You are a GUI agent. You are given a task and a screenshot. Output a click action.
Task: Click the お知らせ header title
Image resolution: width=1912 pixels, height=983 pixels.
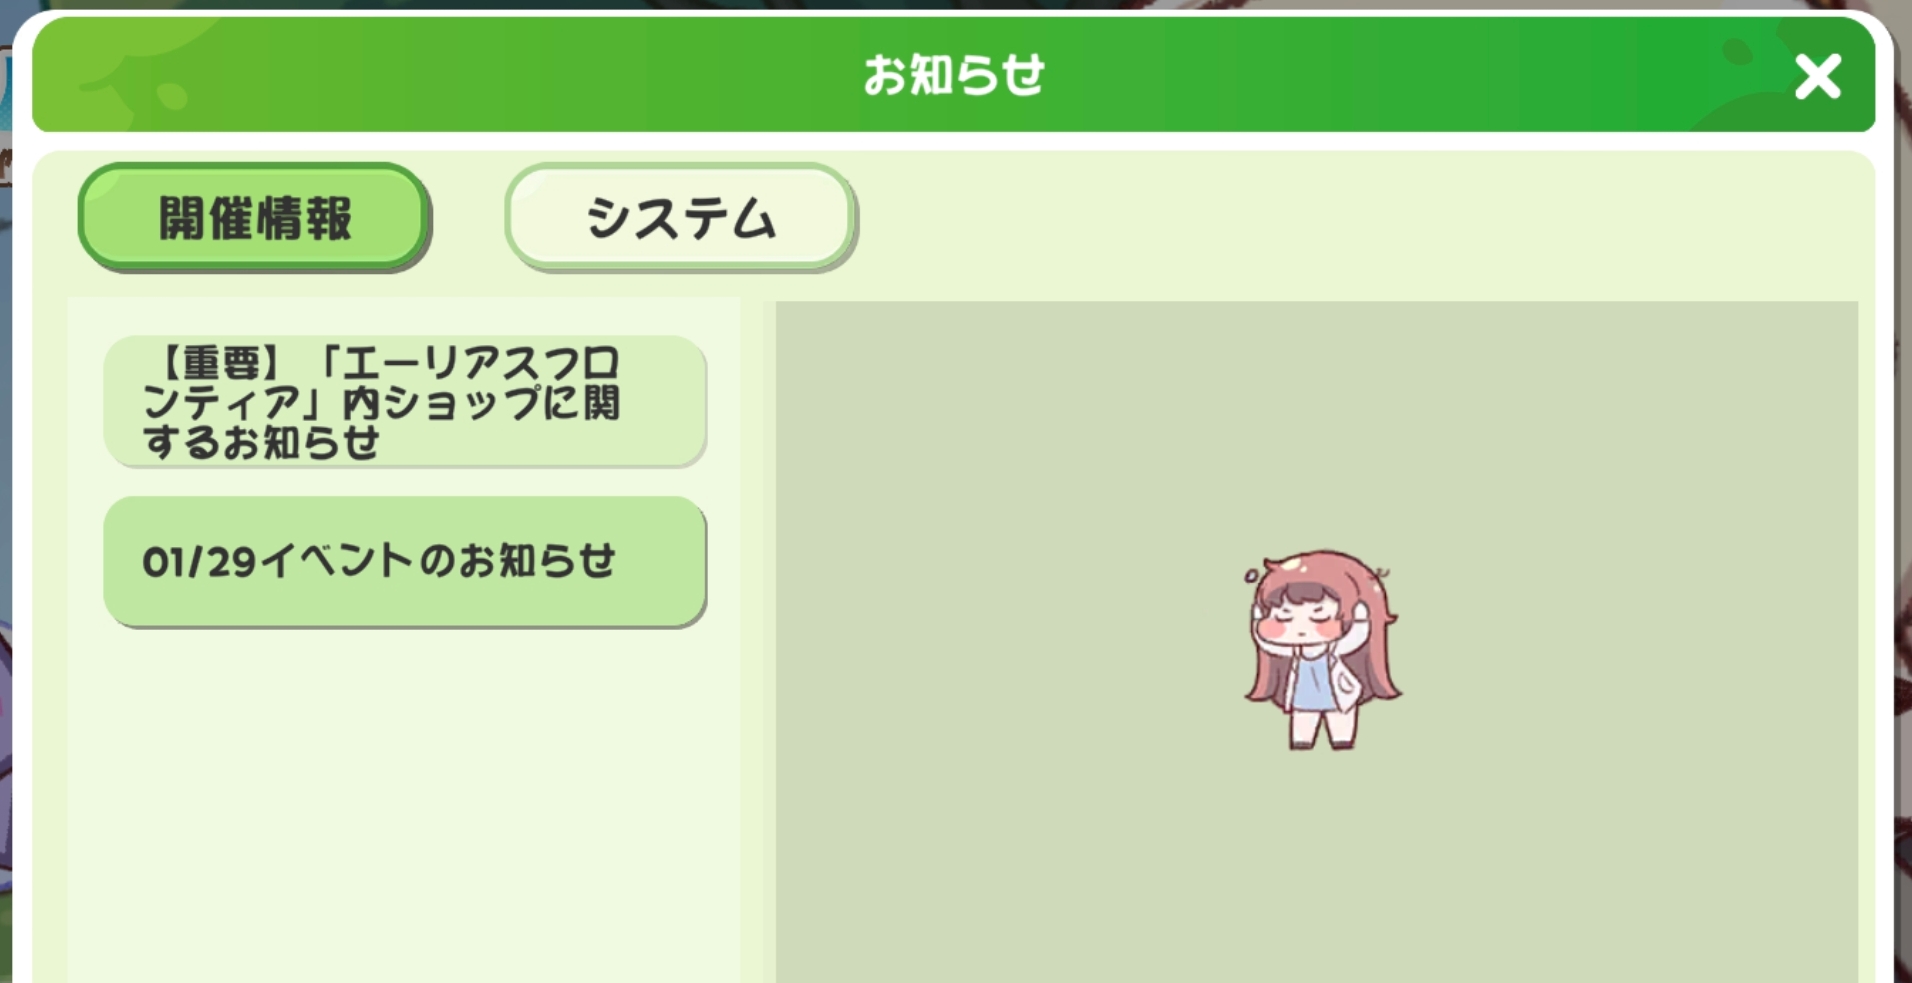point(954,75)
